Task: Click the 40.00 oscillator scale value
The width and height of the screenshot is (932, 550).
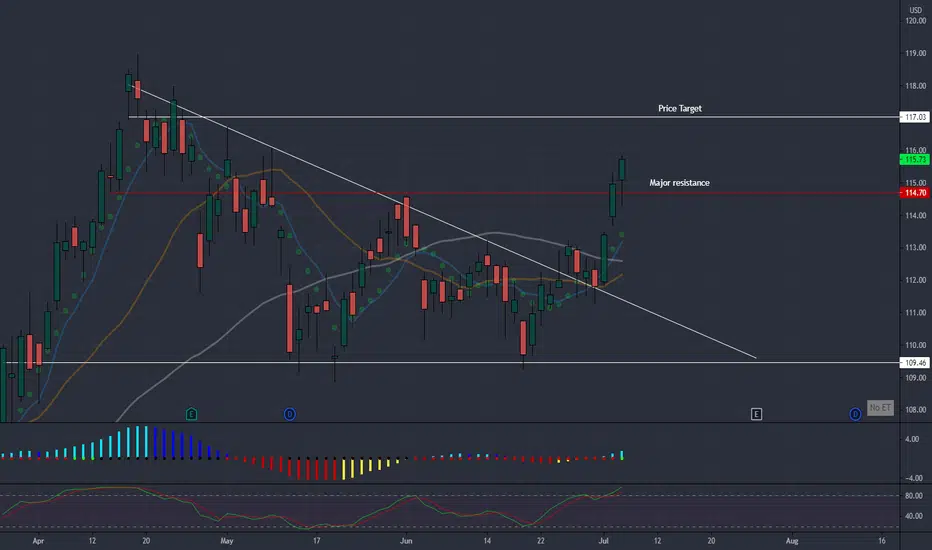Action: point(914,516)
